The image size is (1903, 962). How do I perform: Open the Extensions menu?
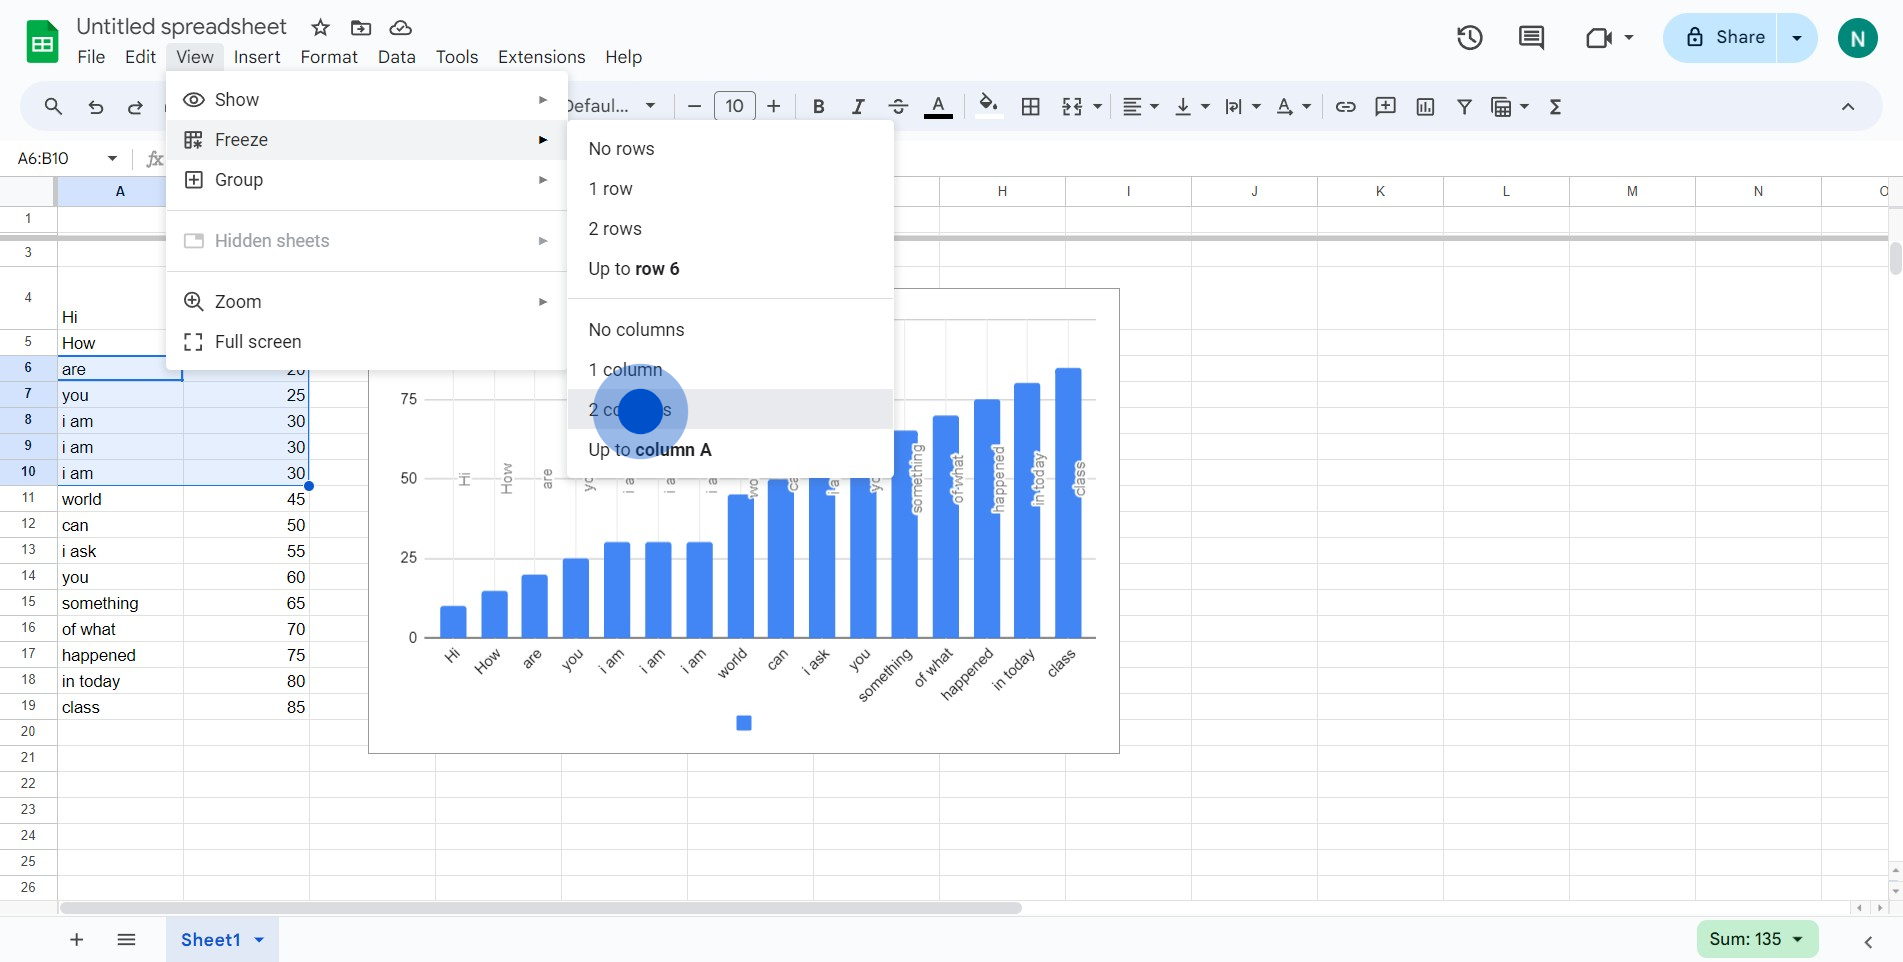(542, 57)
